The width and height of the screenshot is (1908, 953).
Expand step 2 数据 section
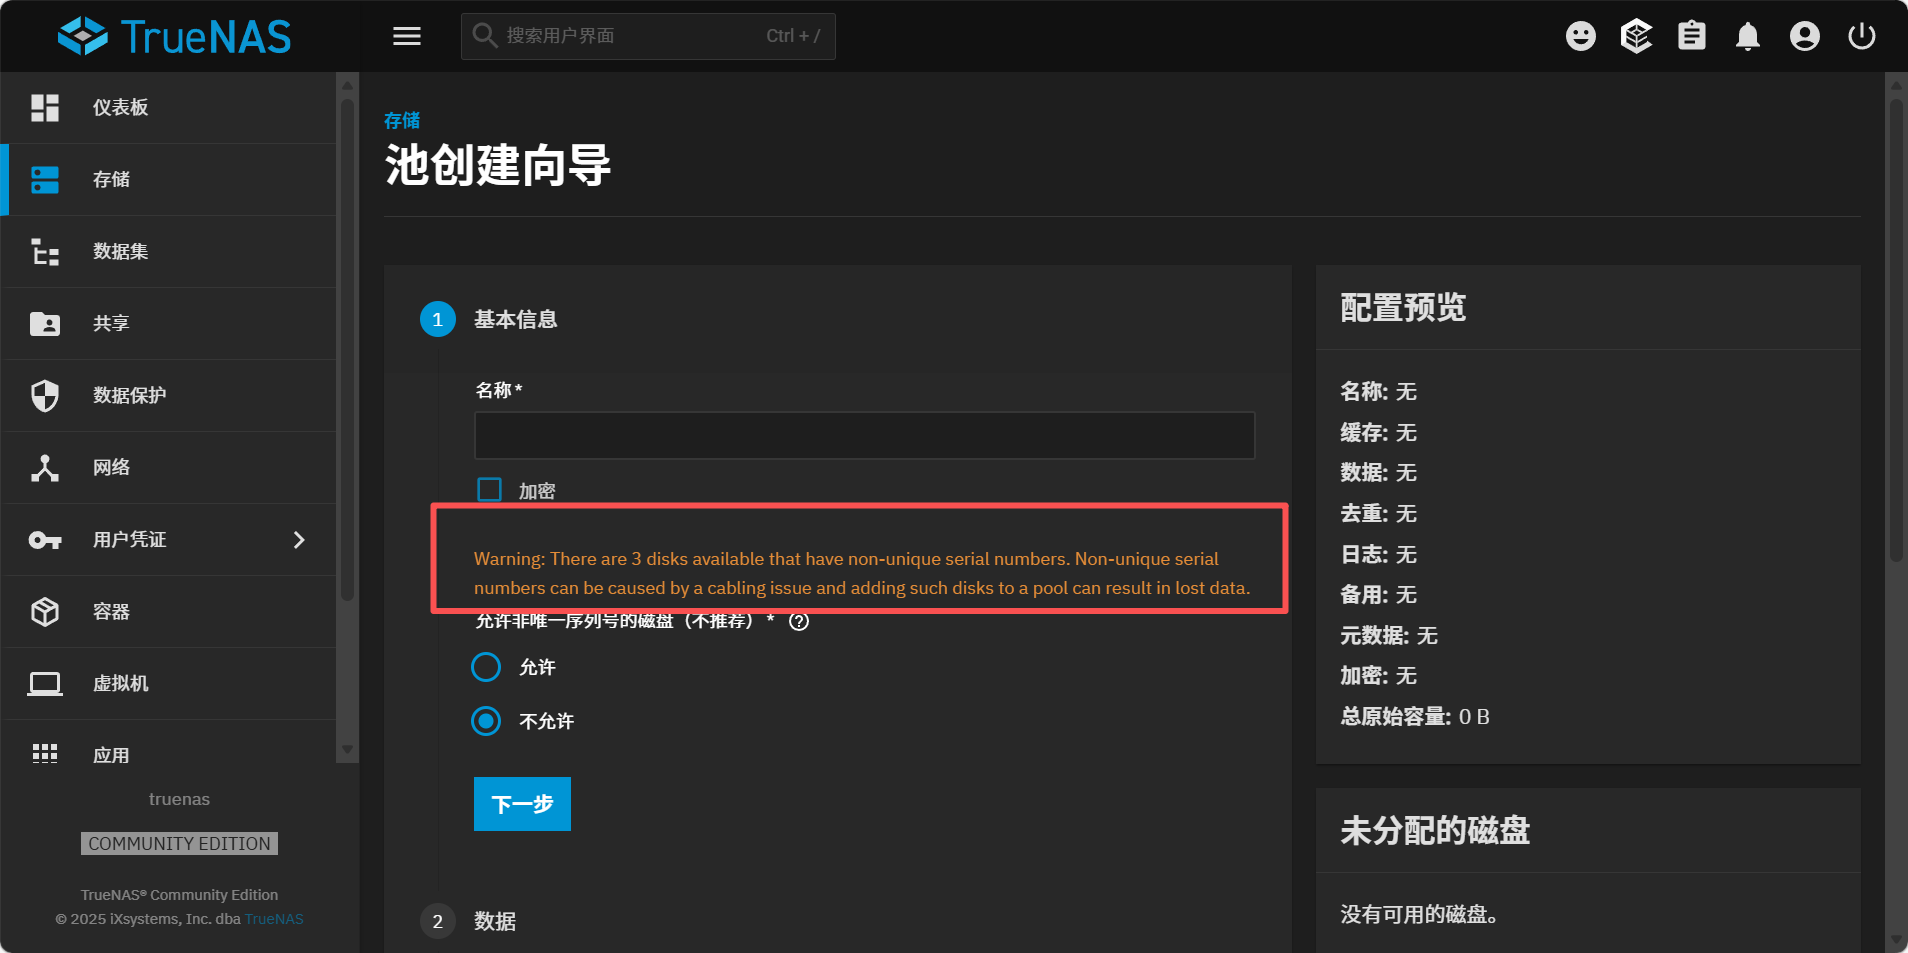[x=495, y=921]
